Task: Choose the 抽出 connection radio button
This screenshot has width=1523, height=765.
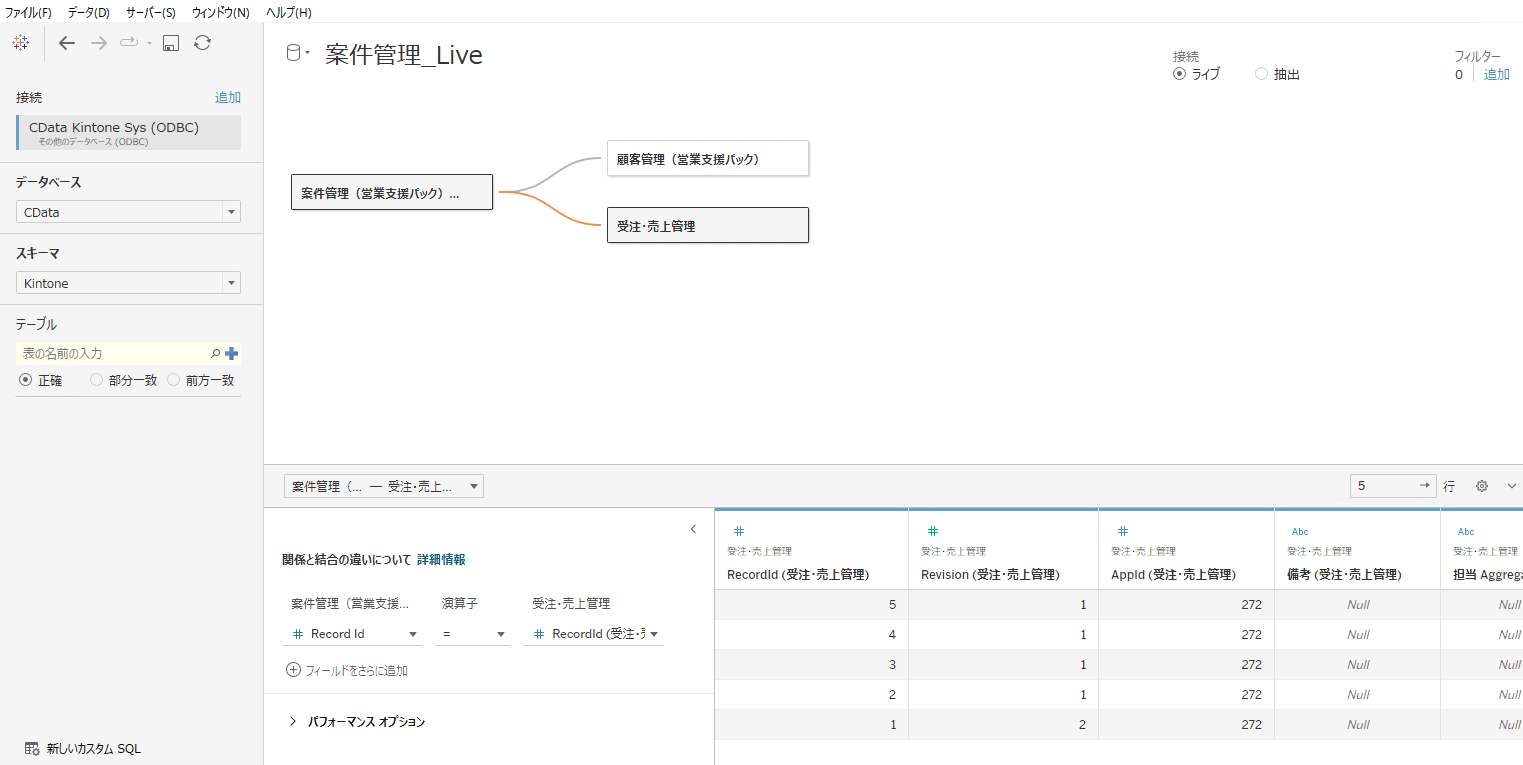Action: [1261, 74]
